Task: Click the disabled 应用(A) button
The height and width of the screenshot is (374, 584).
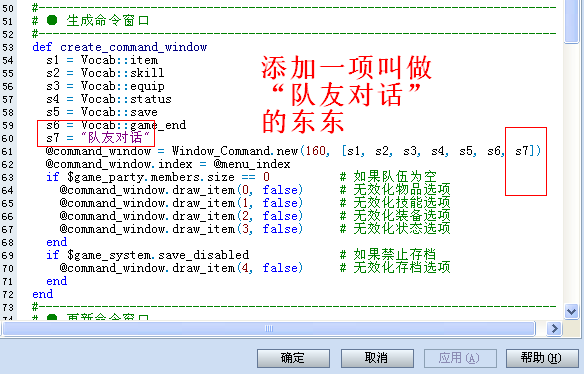Action: (460, 358)
